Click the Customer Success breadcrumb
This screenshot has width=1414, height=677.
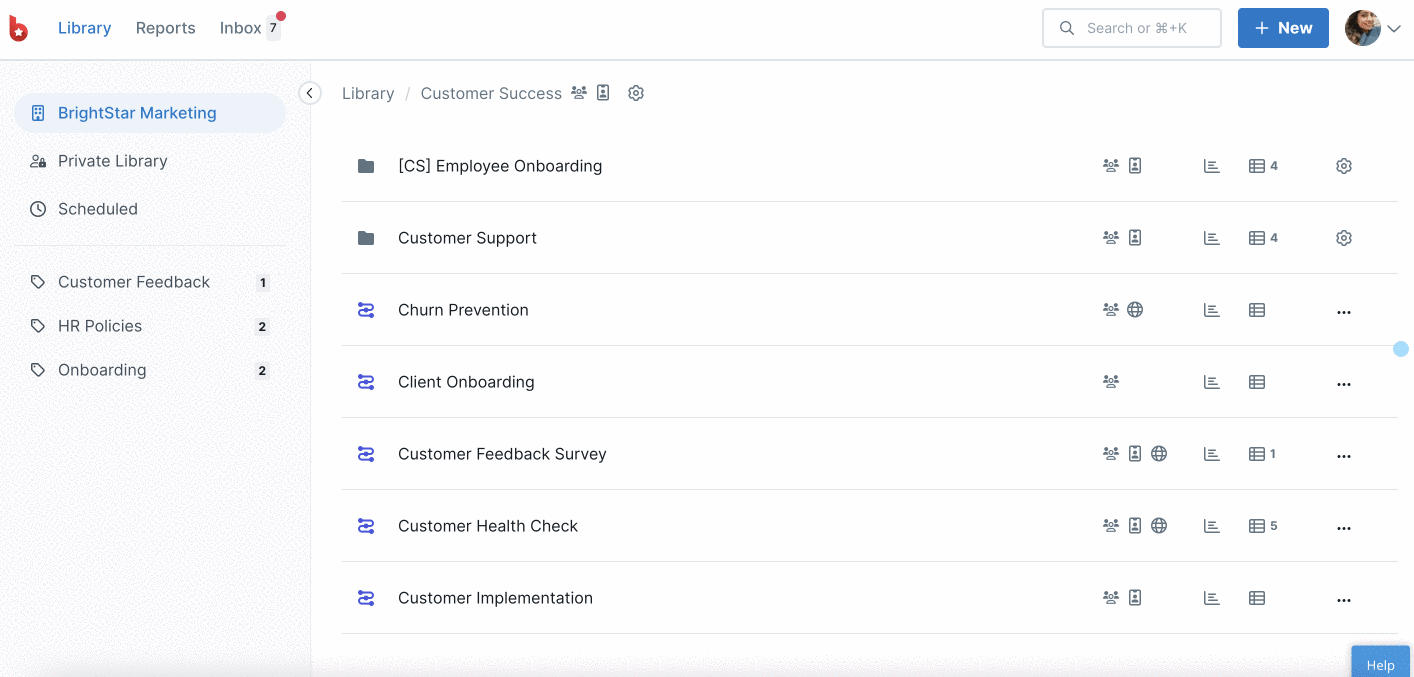pyautogui.click(x=491, y=93)
